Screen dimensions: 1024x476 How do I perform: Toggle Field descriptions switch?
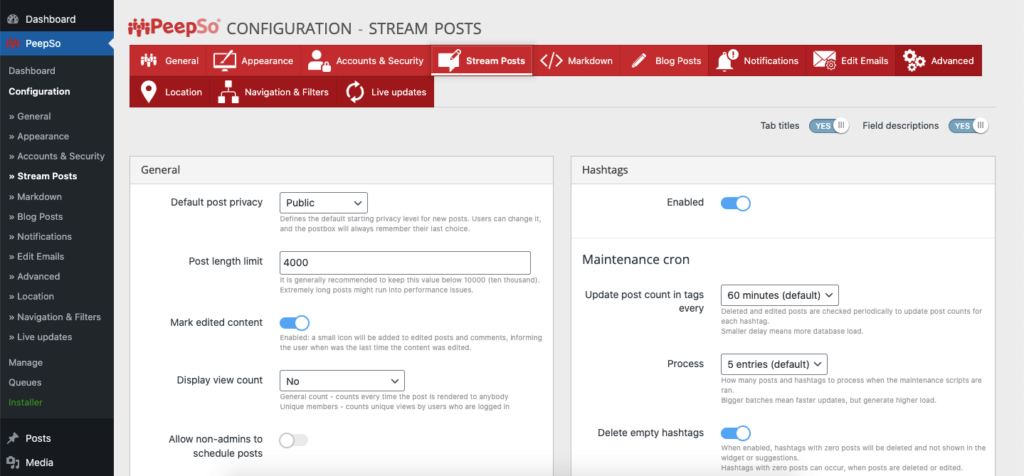pos(968,125)
